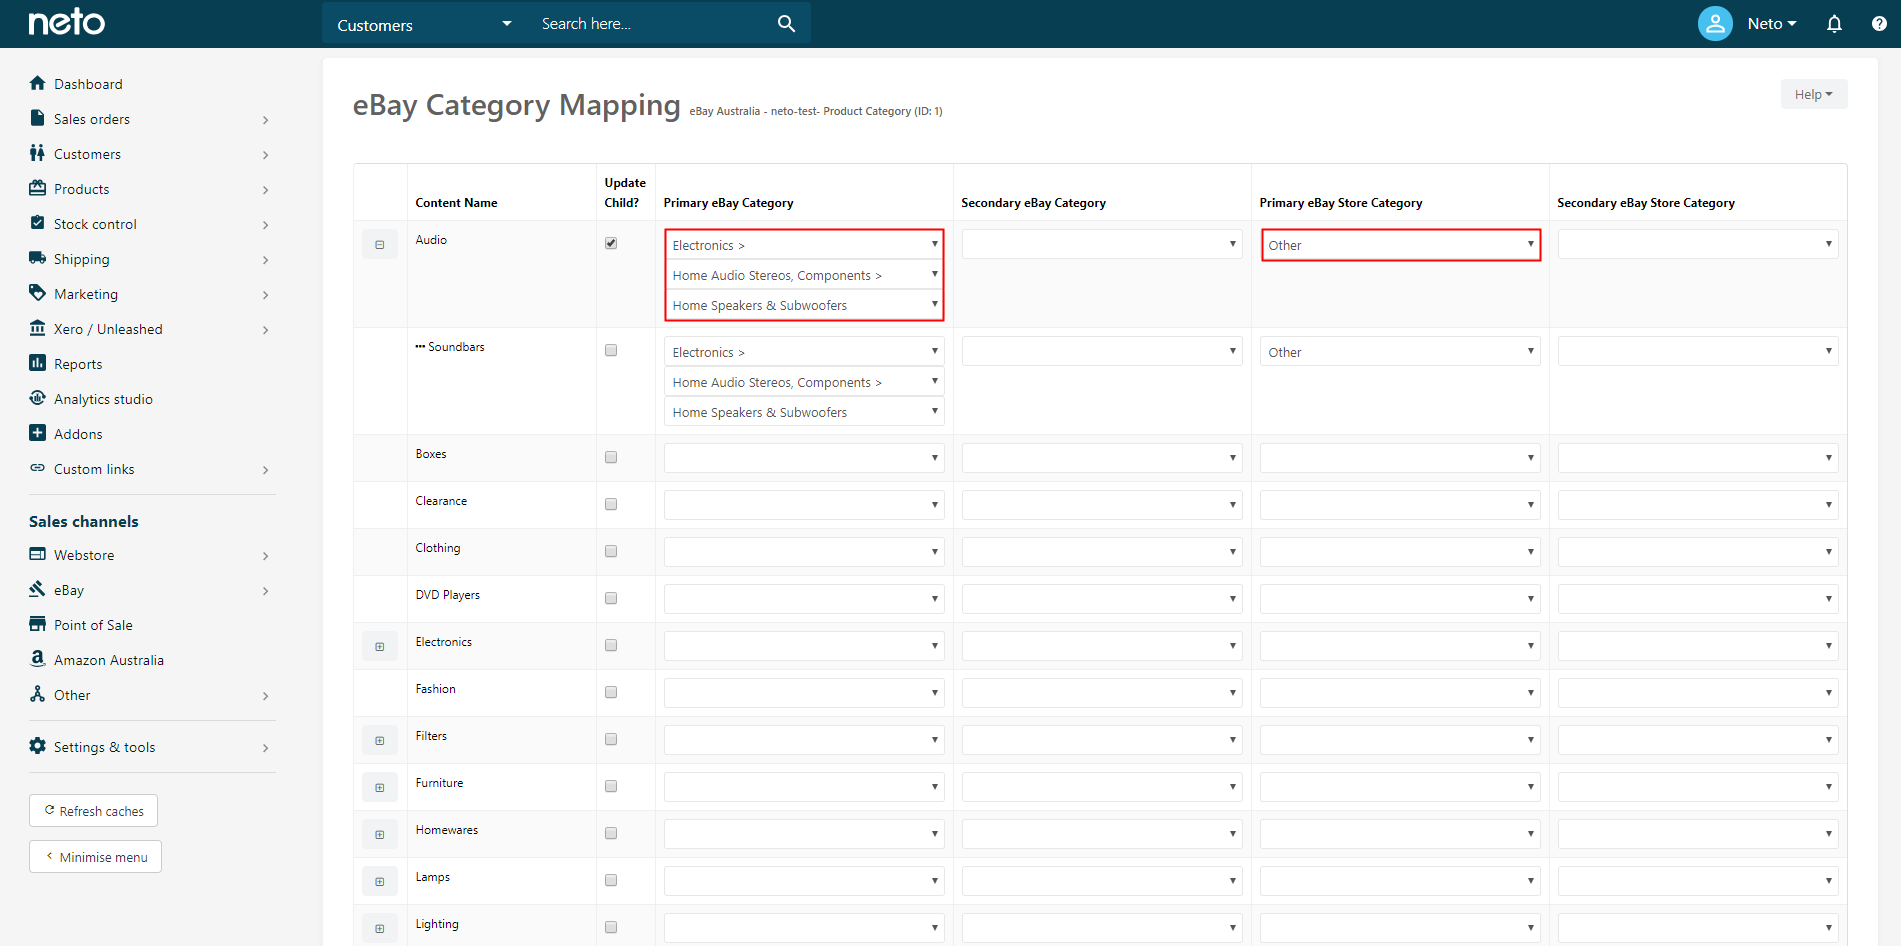Click the Analytics studio icon
1901x946 pixels.
pos(38,398)
